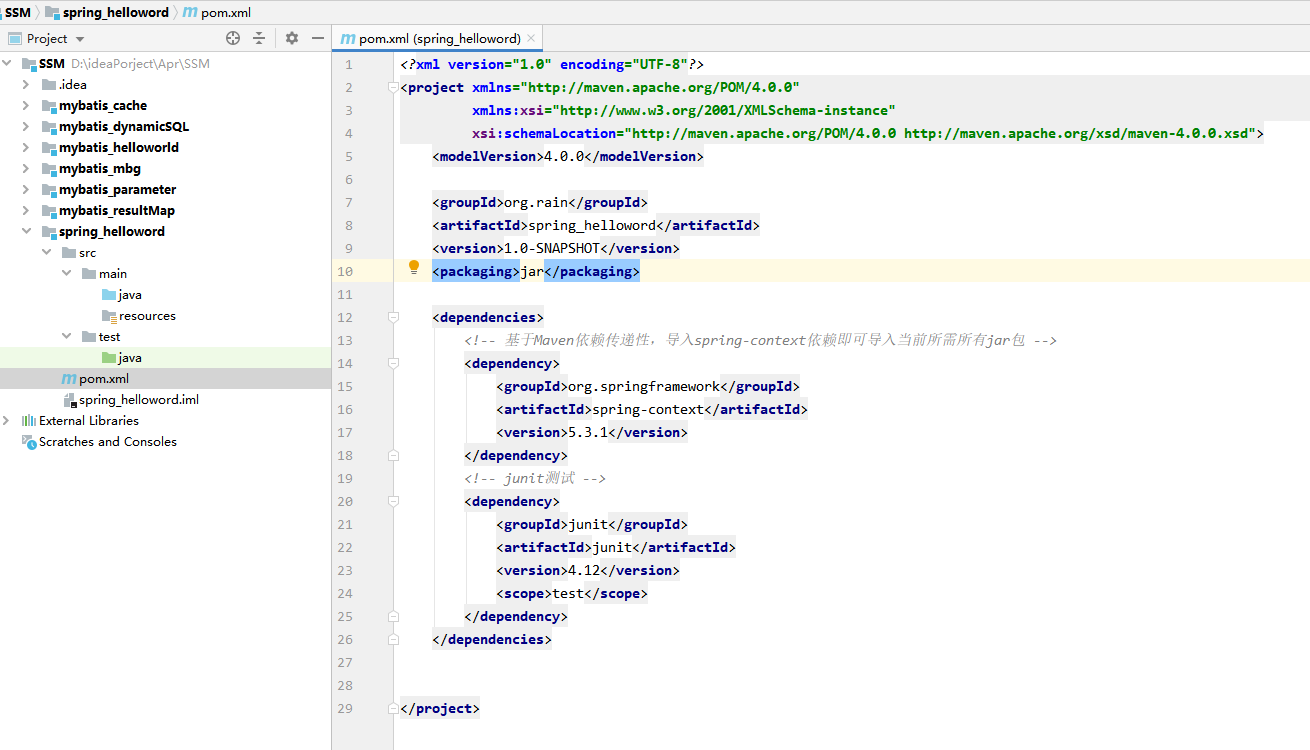Expand the mybatis_mbg module arrow
This screenshot has height=750, width=1310.
(x=27, y=169)
